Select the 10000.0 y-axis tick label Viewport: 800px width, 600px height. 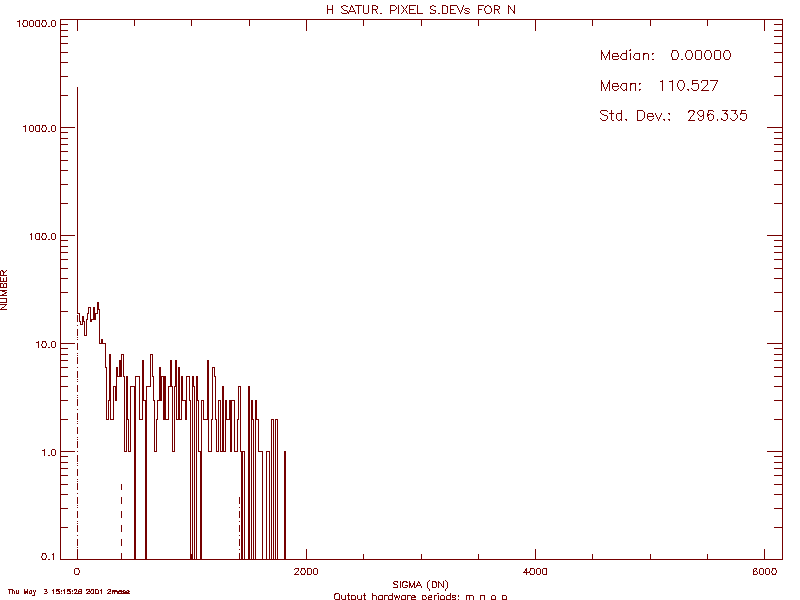38,24
